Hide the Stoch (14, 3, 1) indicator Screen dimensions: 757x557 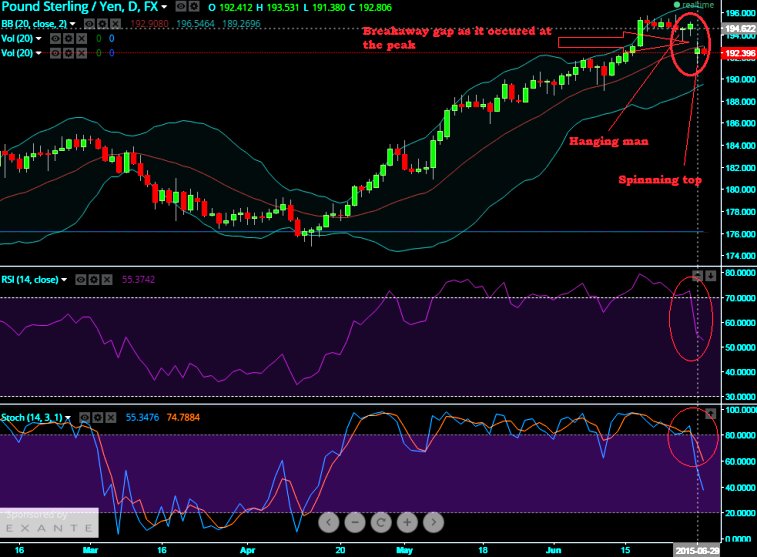[x=84, y=418]
